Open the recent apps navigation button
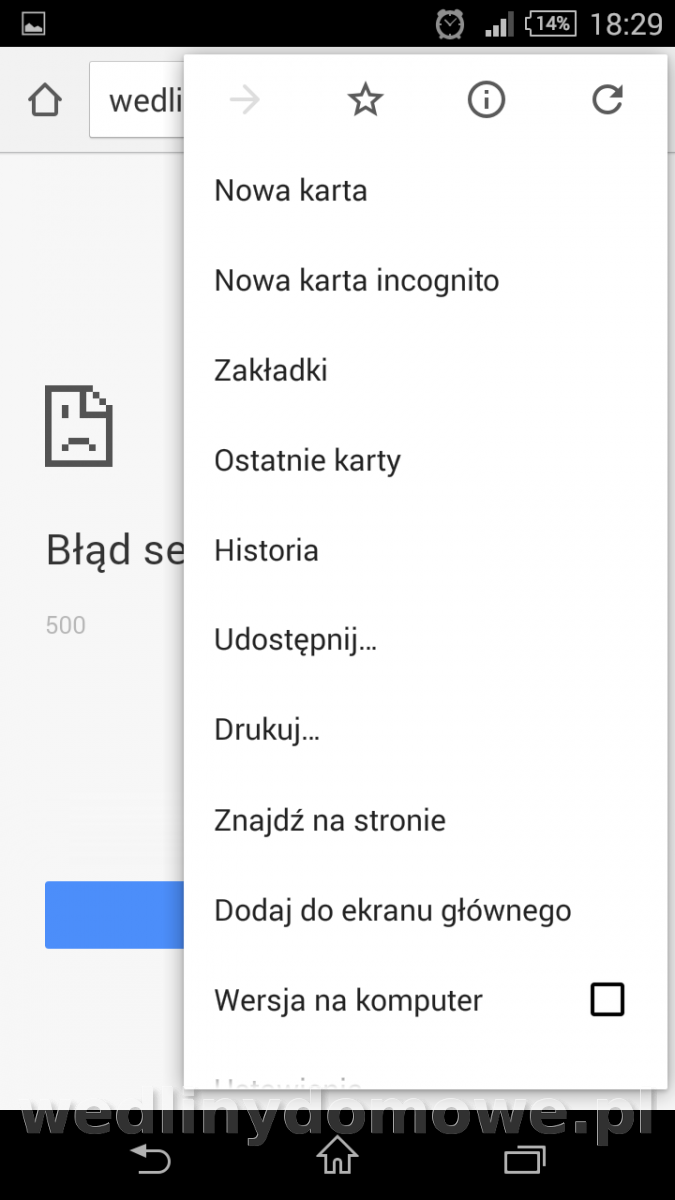This screenshot has height=1200, width=675. tap(524, 1159)
